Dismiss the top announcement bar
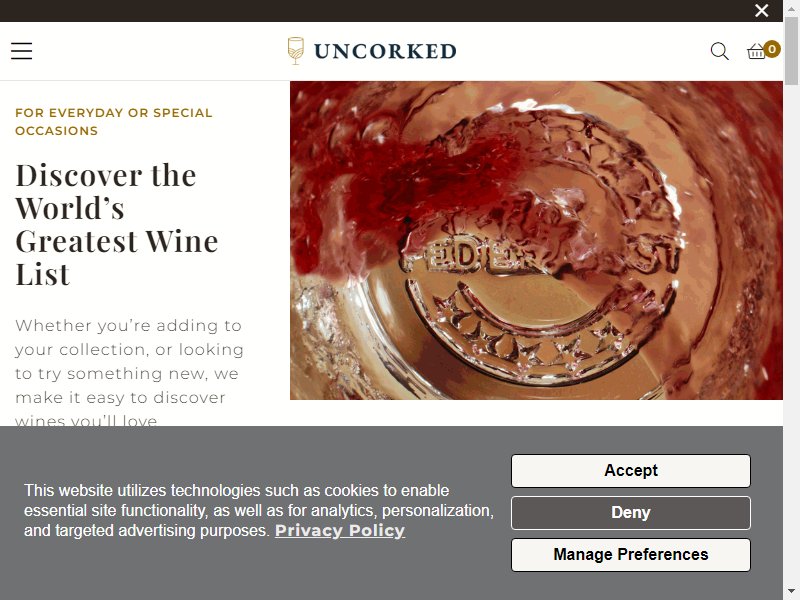 click(762, 10)
